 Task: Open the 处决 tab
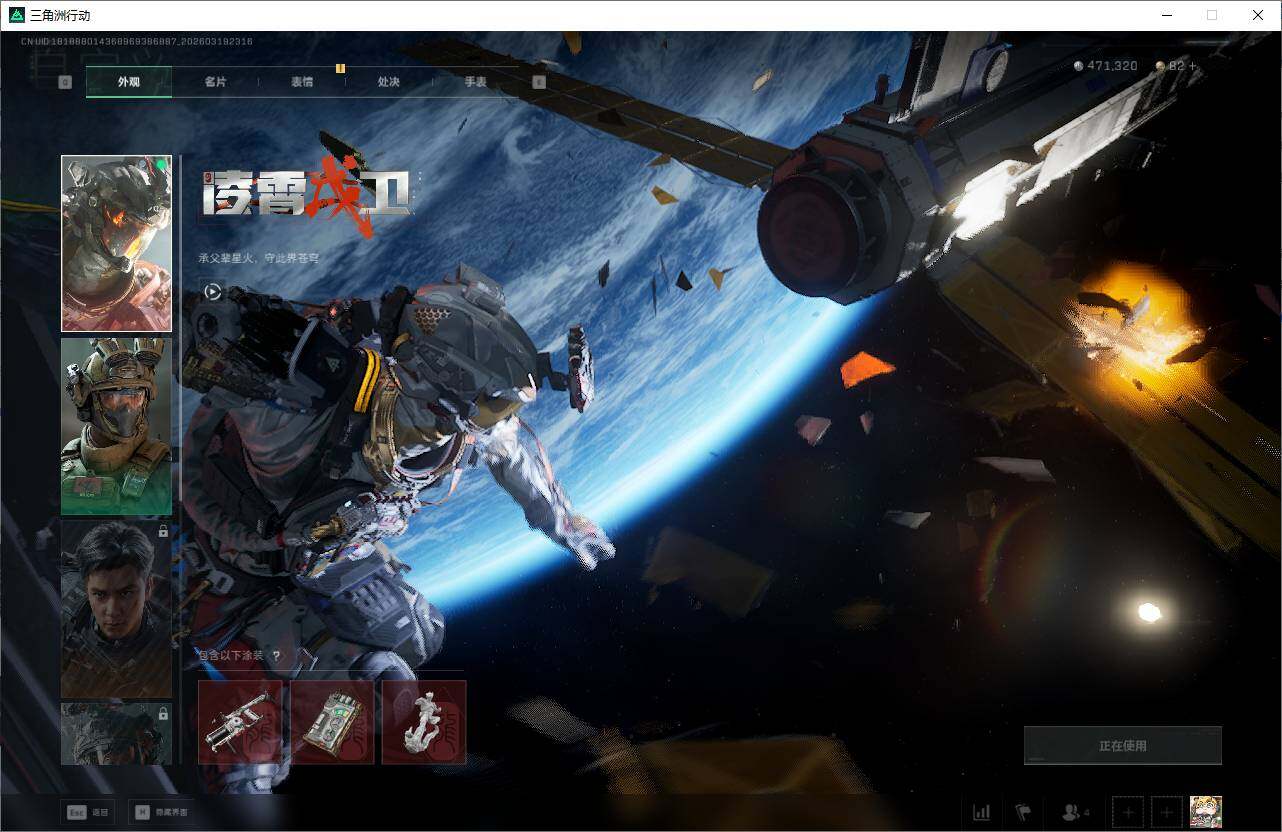pos(389,82)
